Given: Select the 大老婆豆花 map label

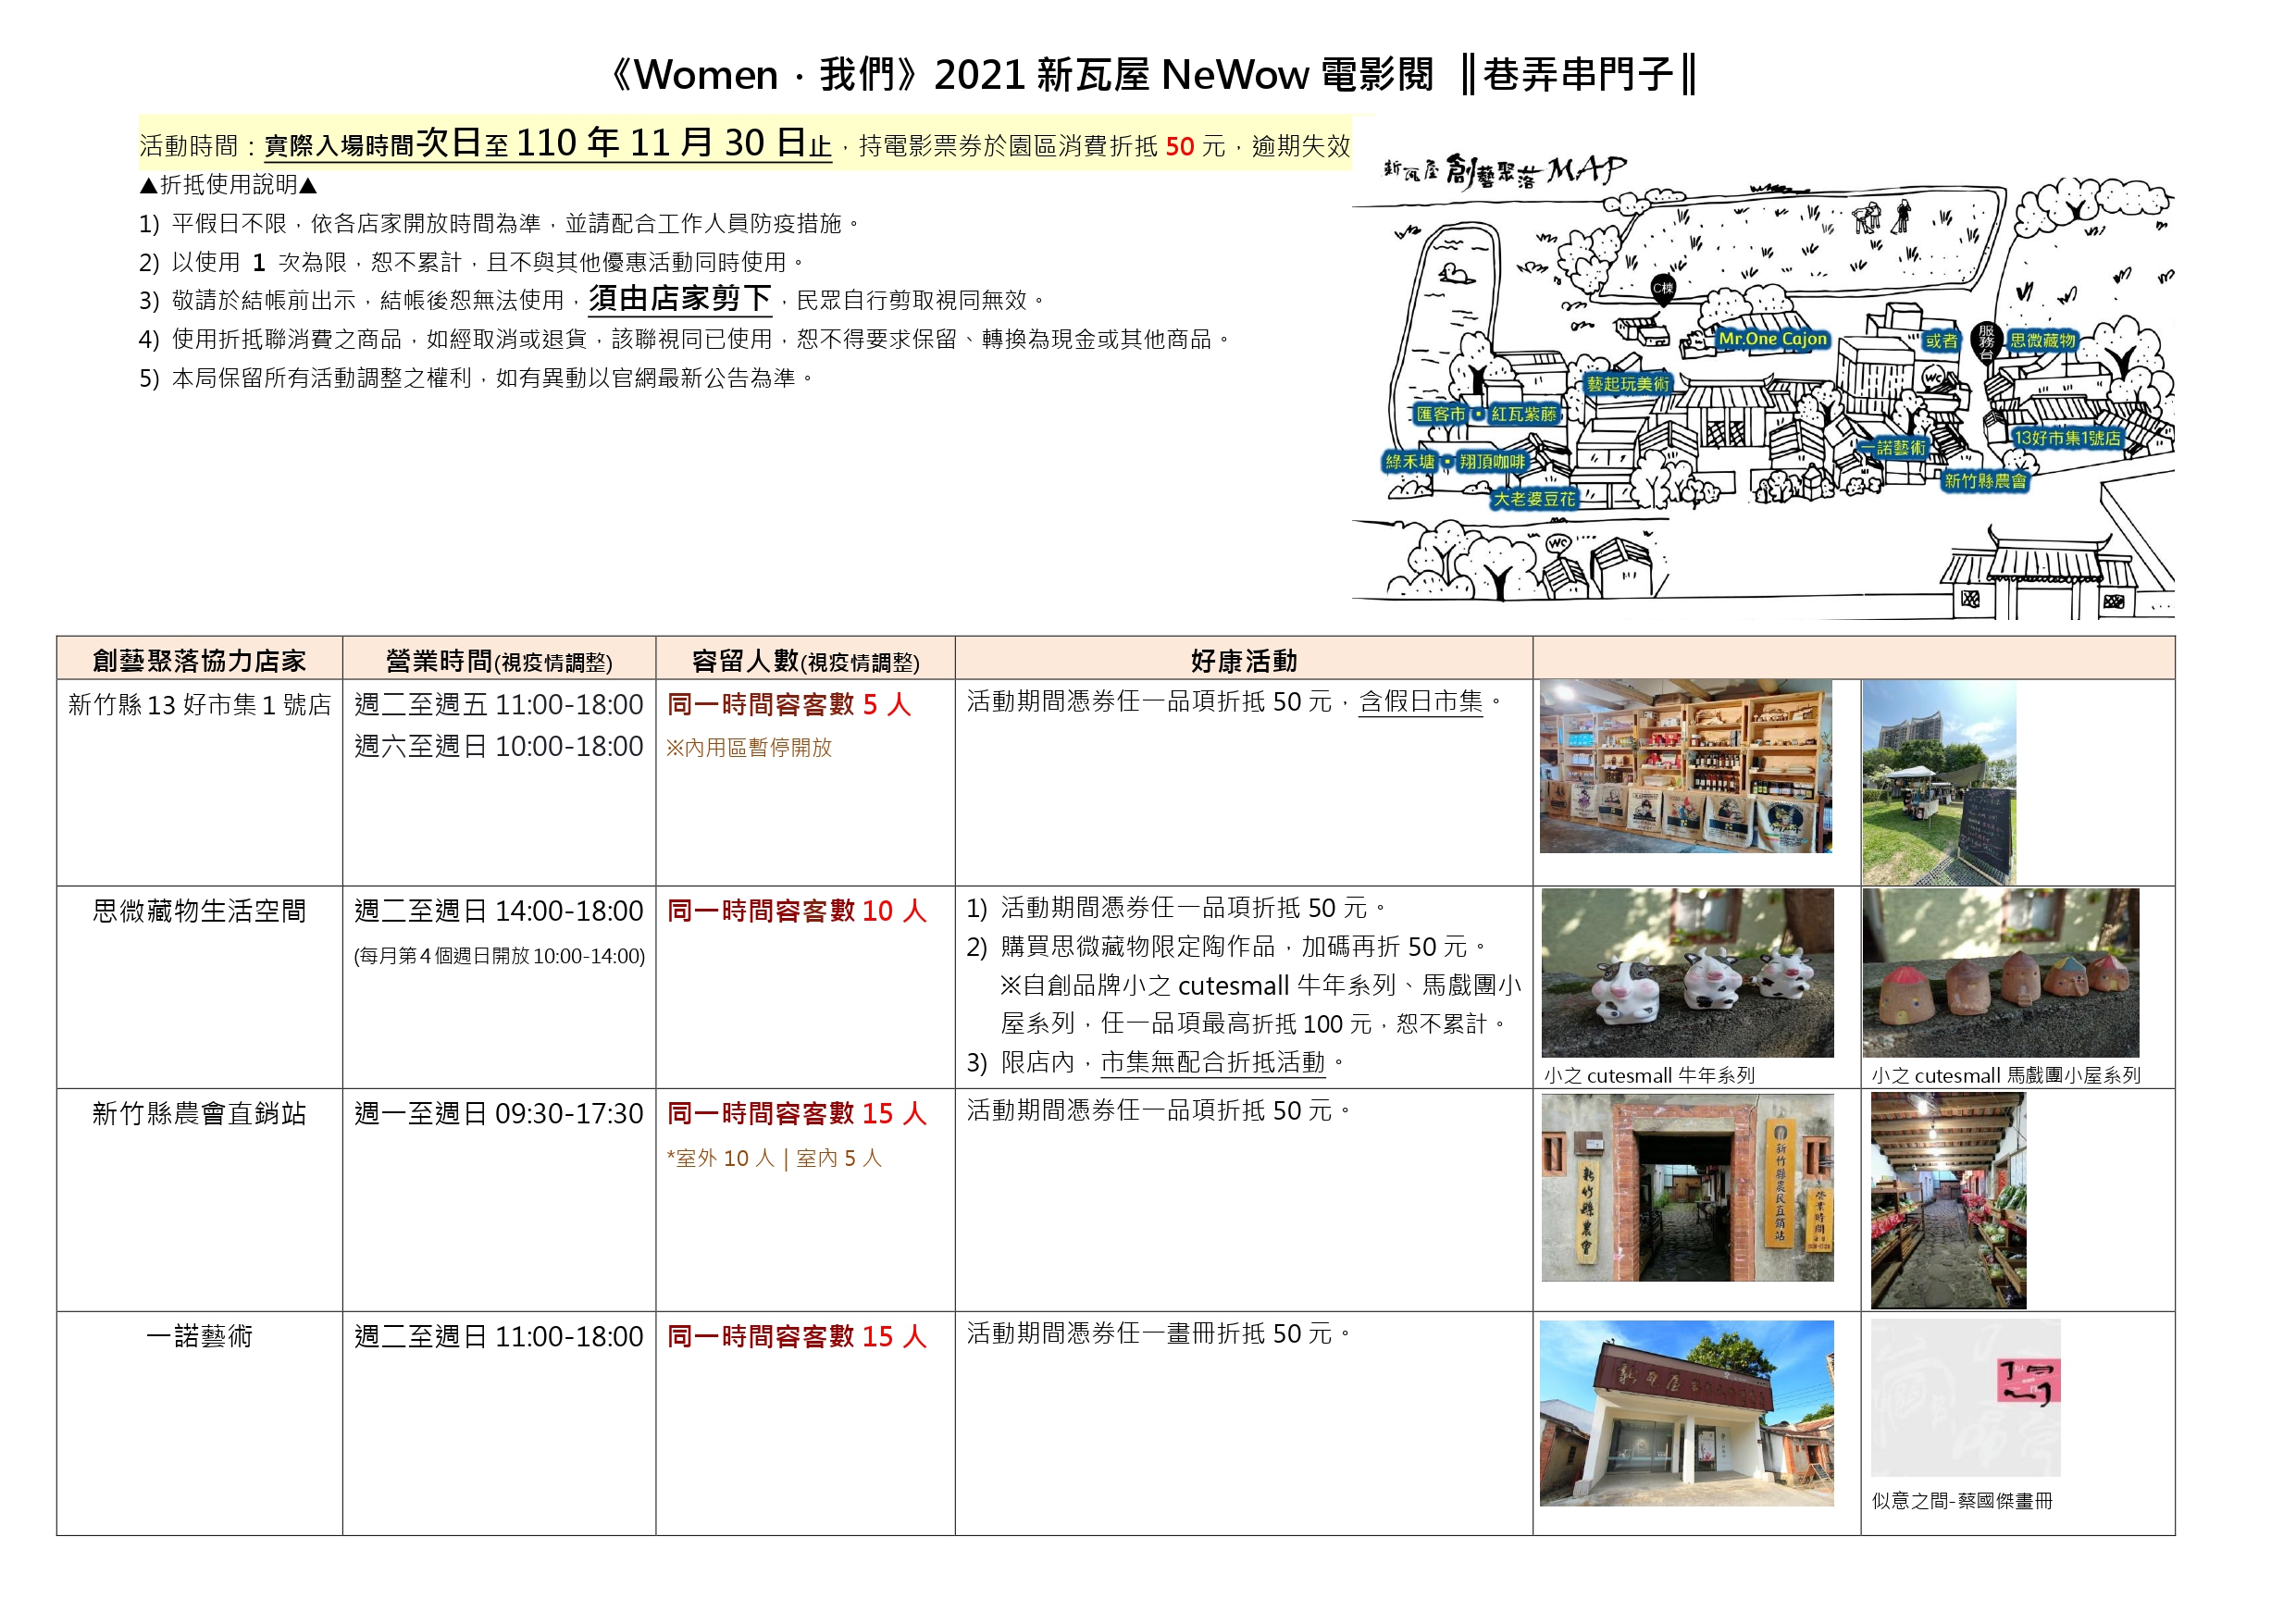Looking at the screenshot, I should point(1534,498).
